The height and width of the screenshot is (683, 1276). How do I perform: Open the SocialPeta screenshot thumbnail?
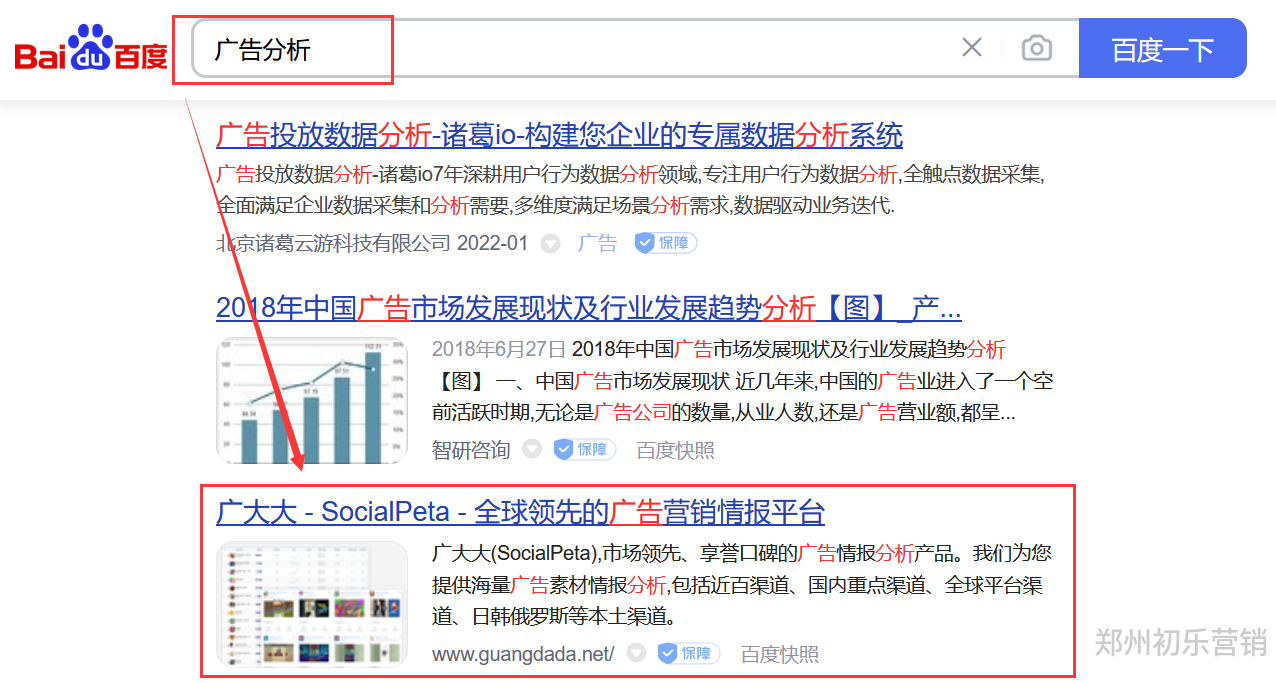point(312,604)
